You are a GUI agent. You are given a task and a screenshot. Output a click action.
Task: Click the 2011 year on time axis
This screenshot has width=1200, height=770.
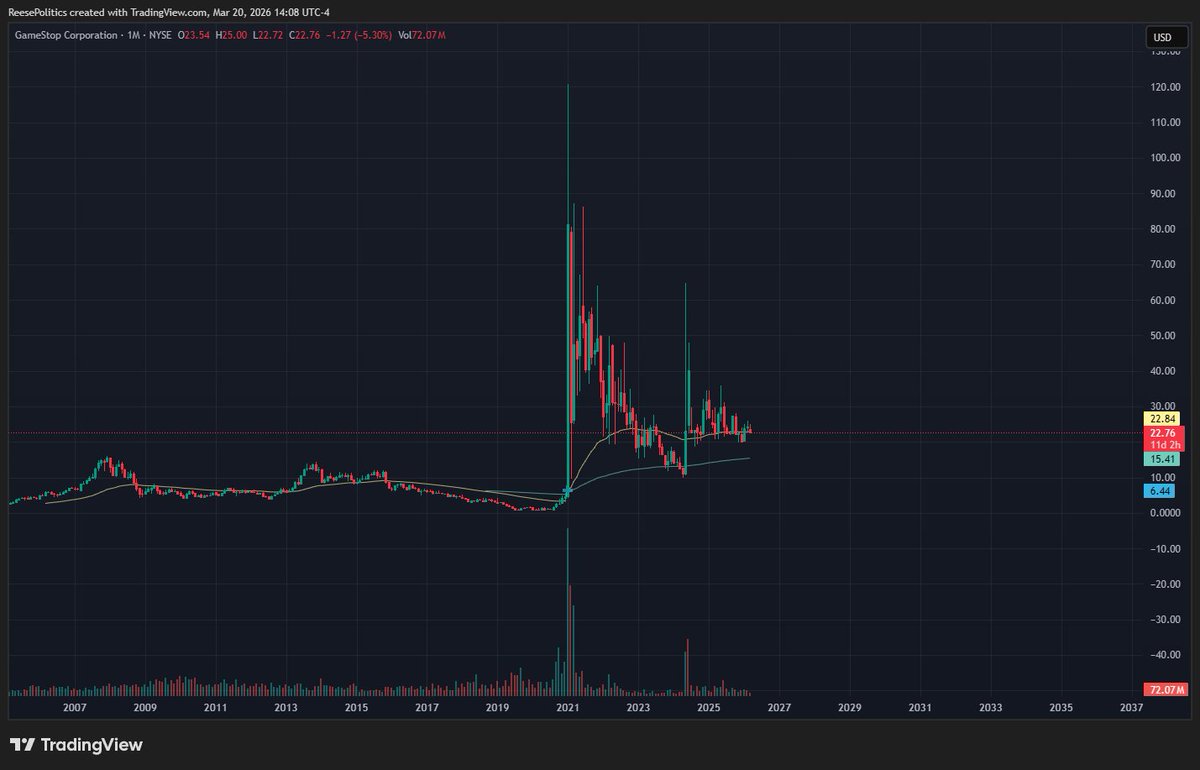coord(215,708)
